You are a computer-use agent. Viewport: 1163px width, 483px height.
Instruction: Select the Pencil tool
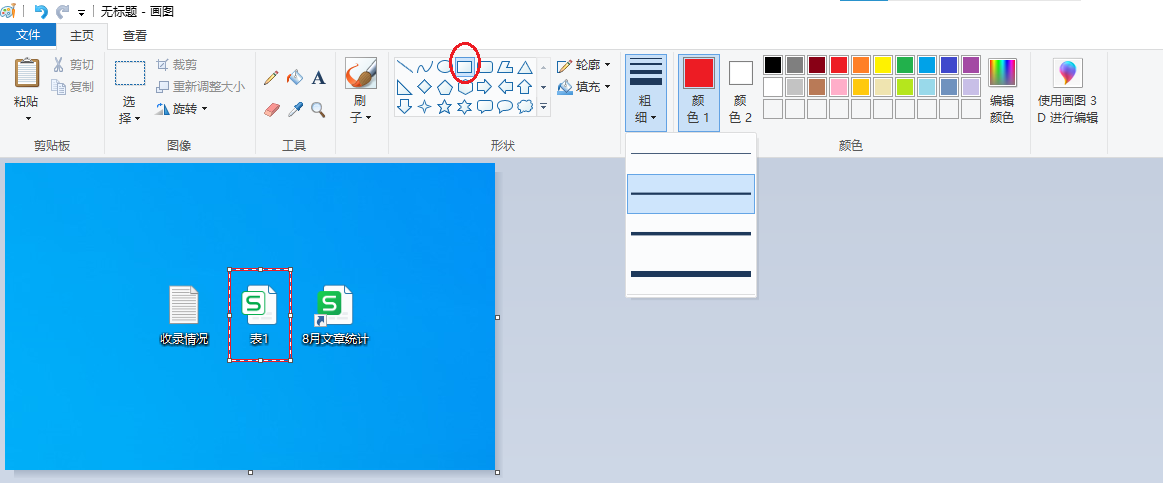coord(271,77)
